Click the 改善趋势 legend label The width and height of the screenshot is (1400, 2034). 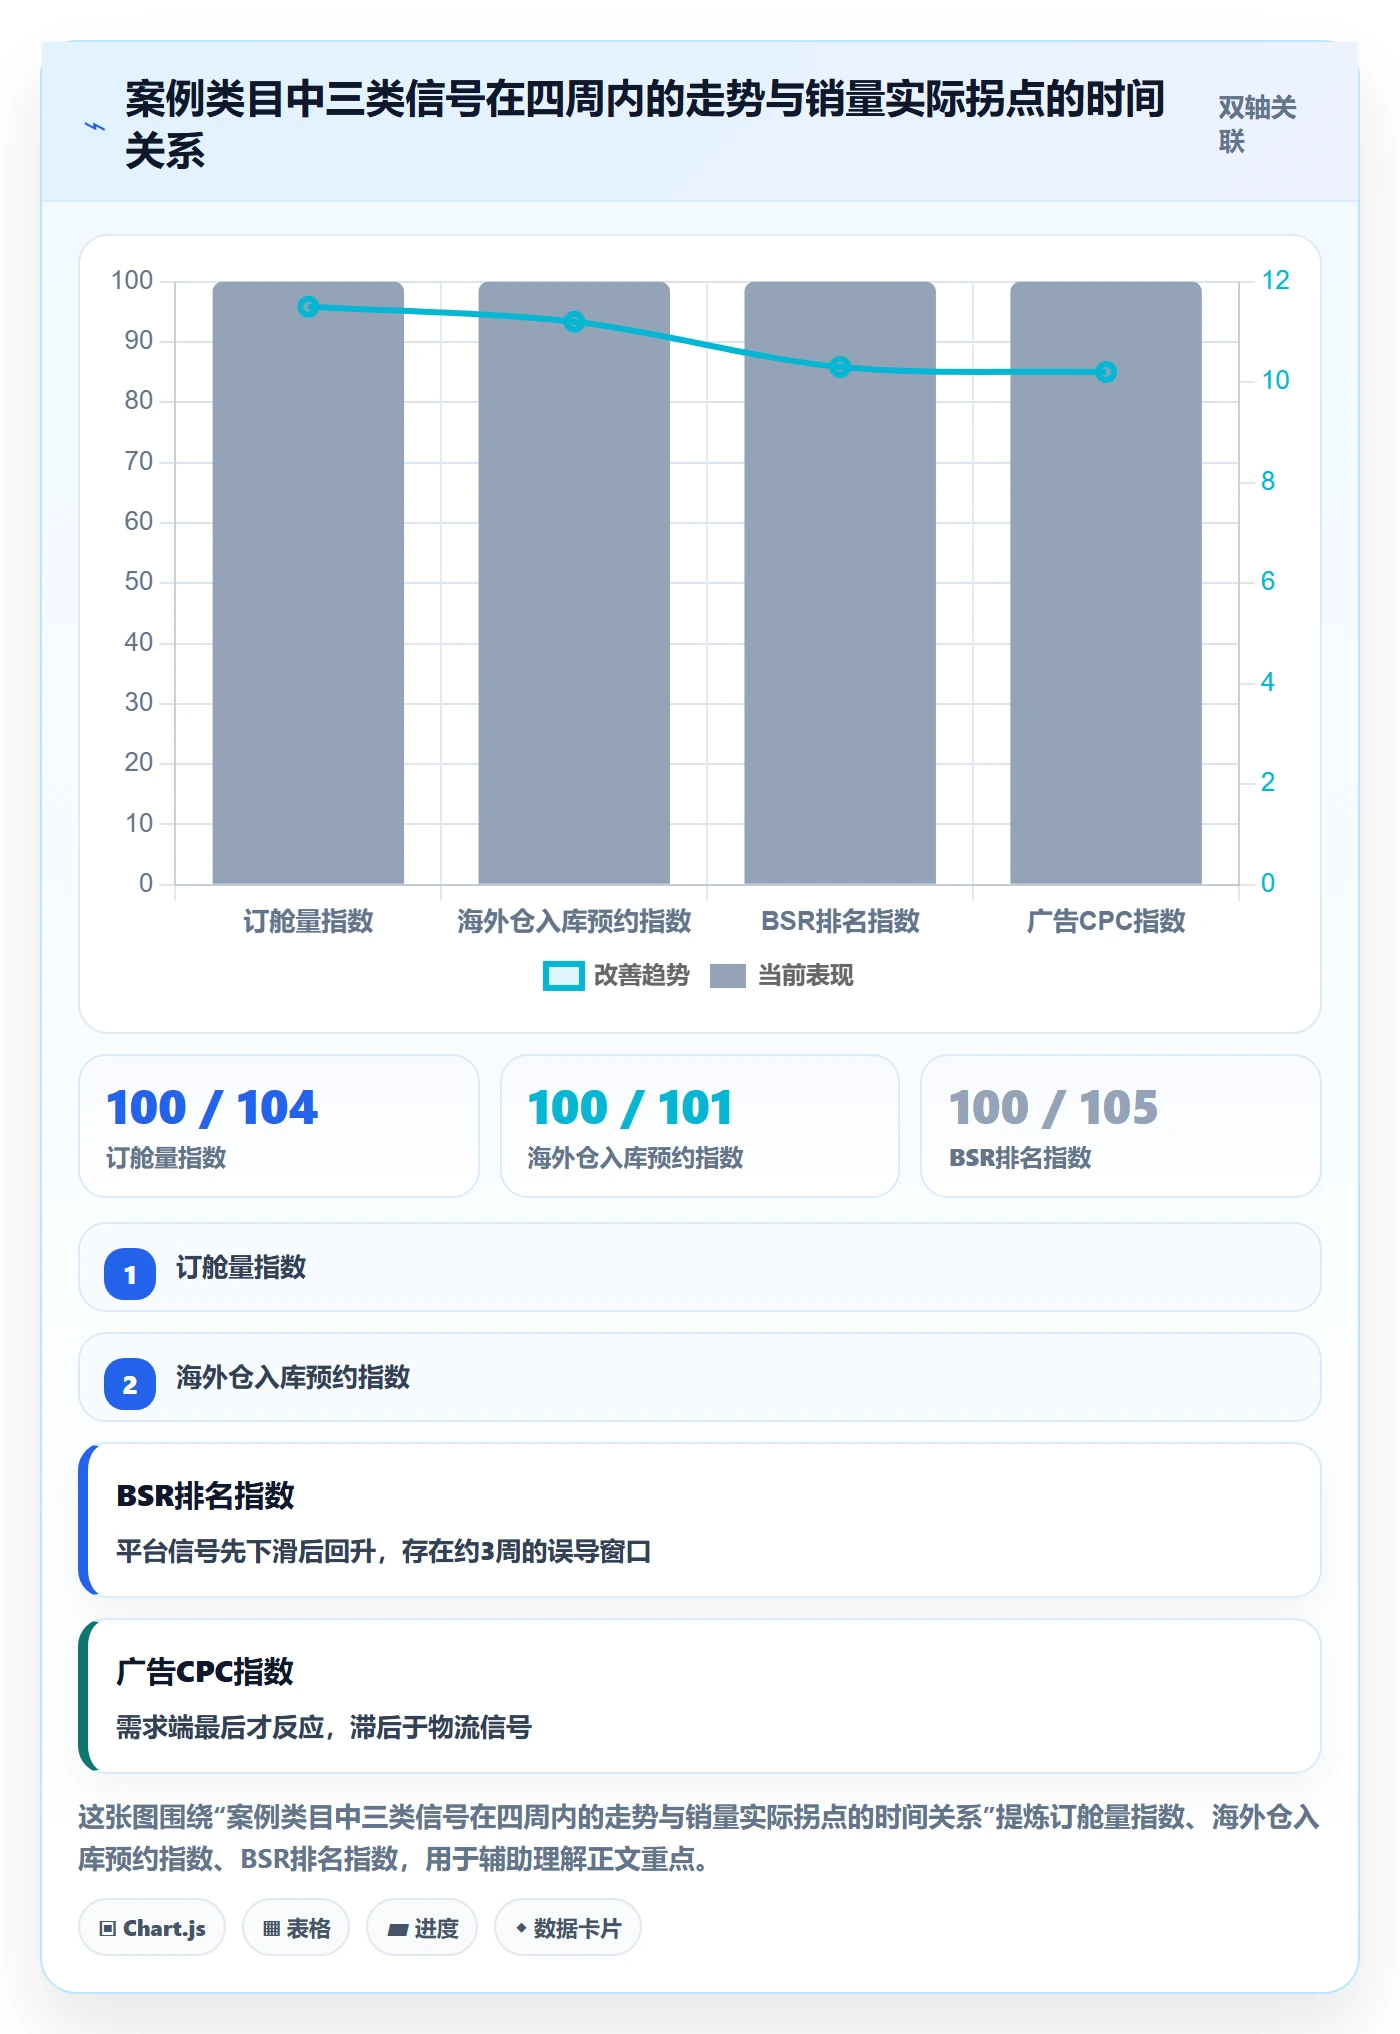click(641, 976)
